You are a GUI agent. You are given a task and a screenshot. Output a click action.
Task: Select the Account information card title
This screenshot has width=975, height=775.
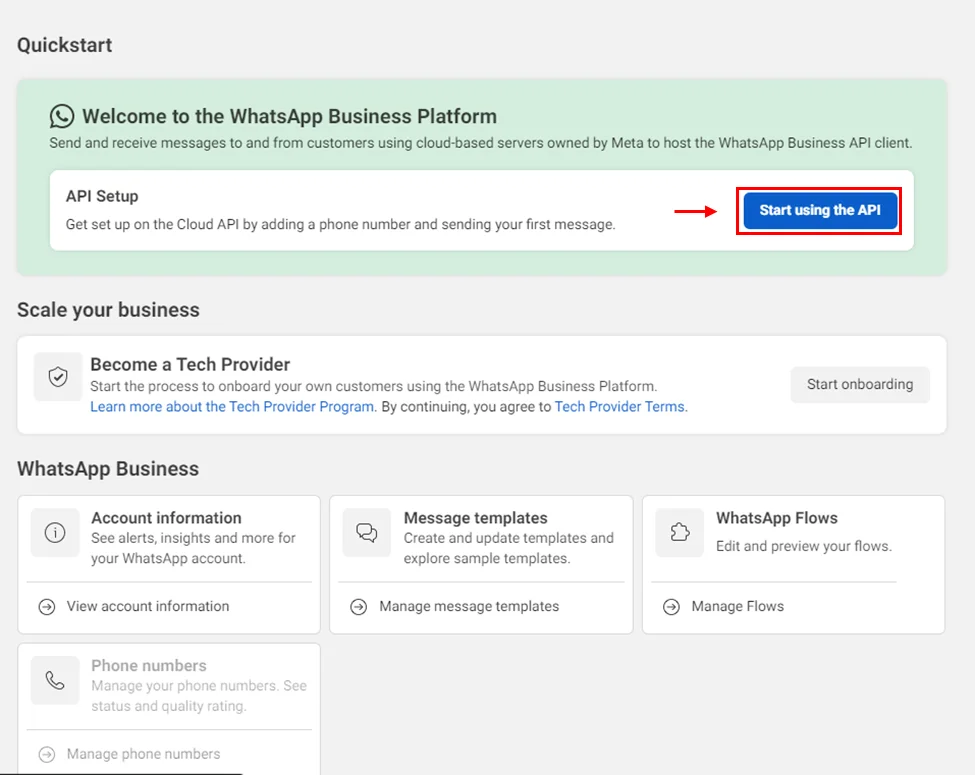pyautogui.click(x=167, y=518)
